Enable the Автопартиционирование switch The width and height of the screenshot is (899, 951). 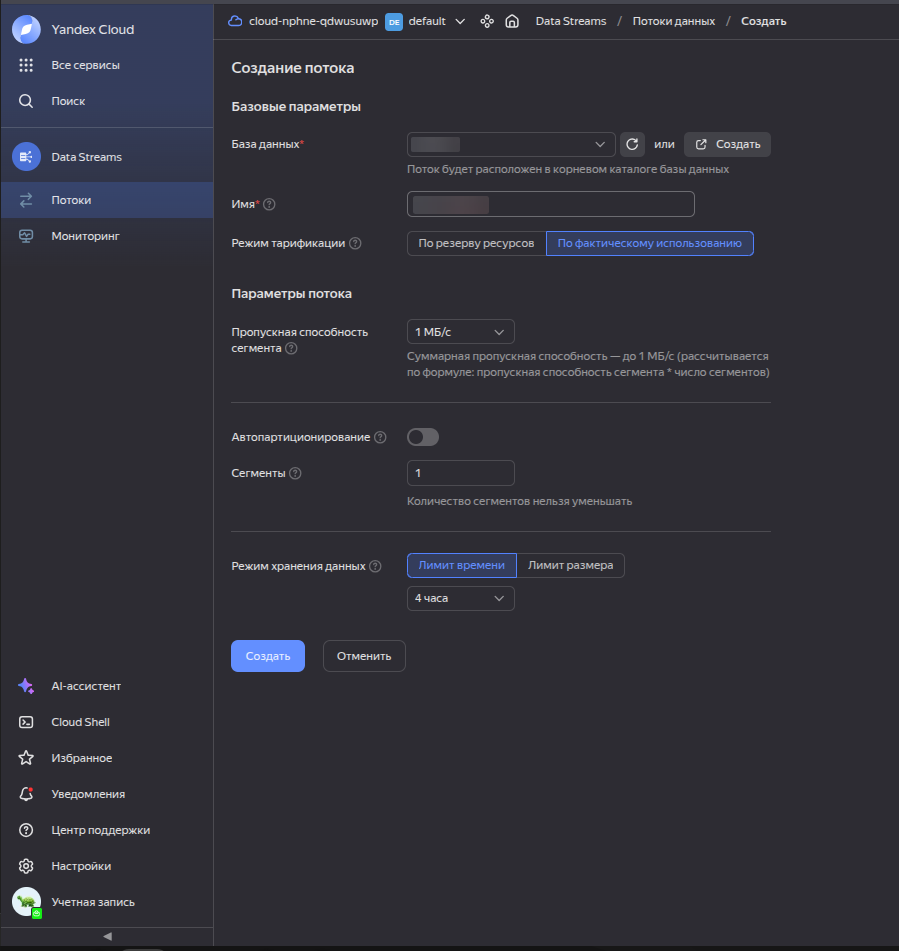pos(423,437)
